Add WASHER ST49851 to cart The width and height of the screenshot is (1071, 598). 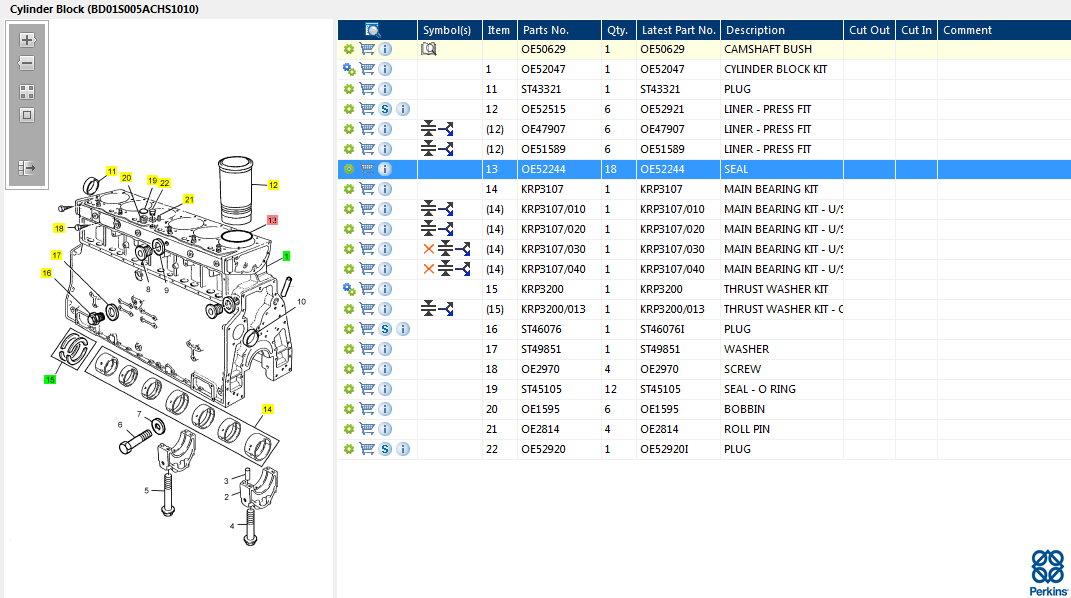point(367,349)
